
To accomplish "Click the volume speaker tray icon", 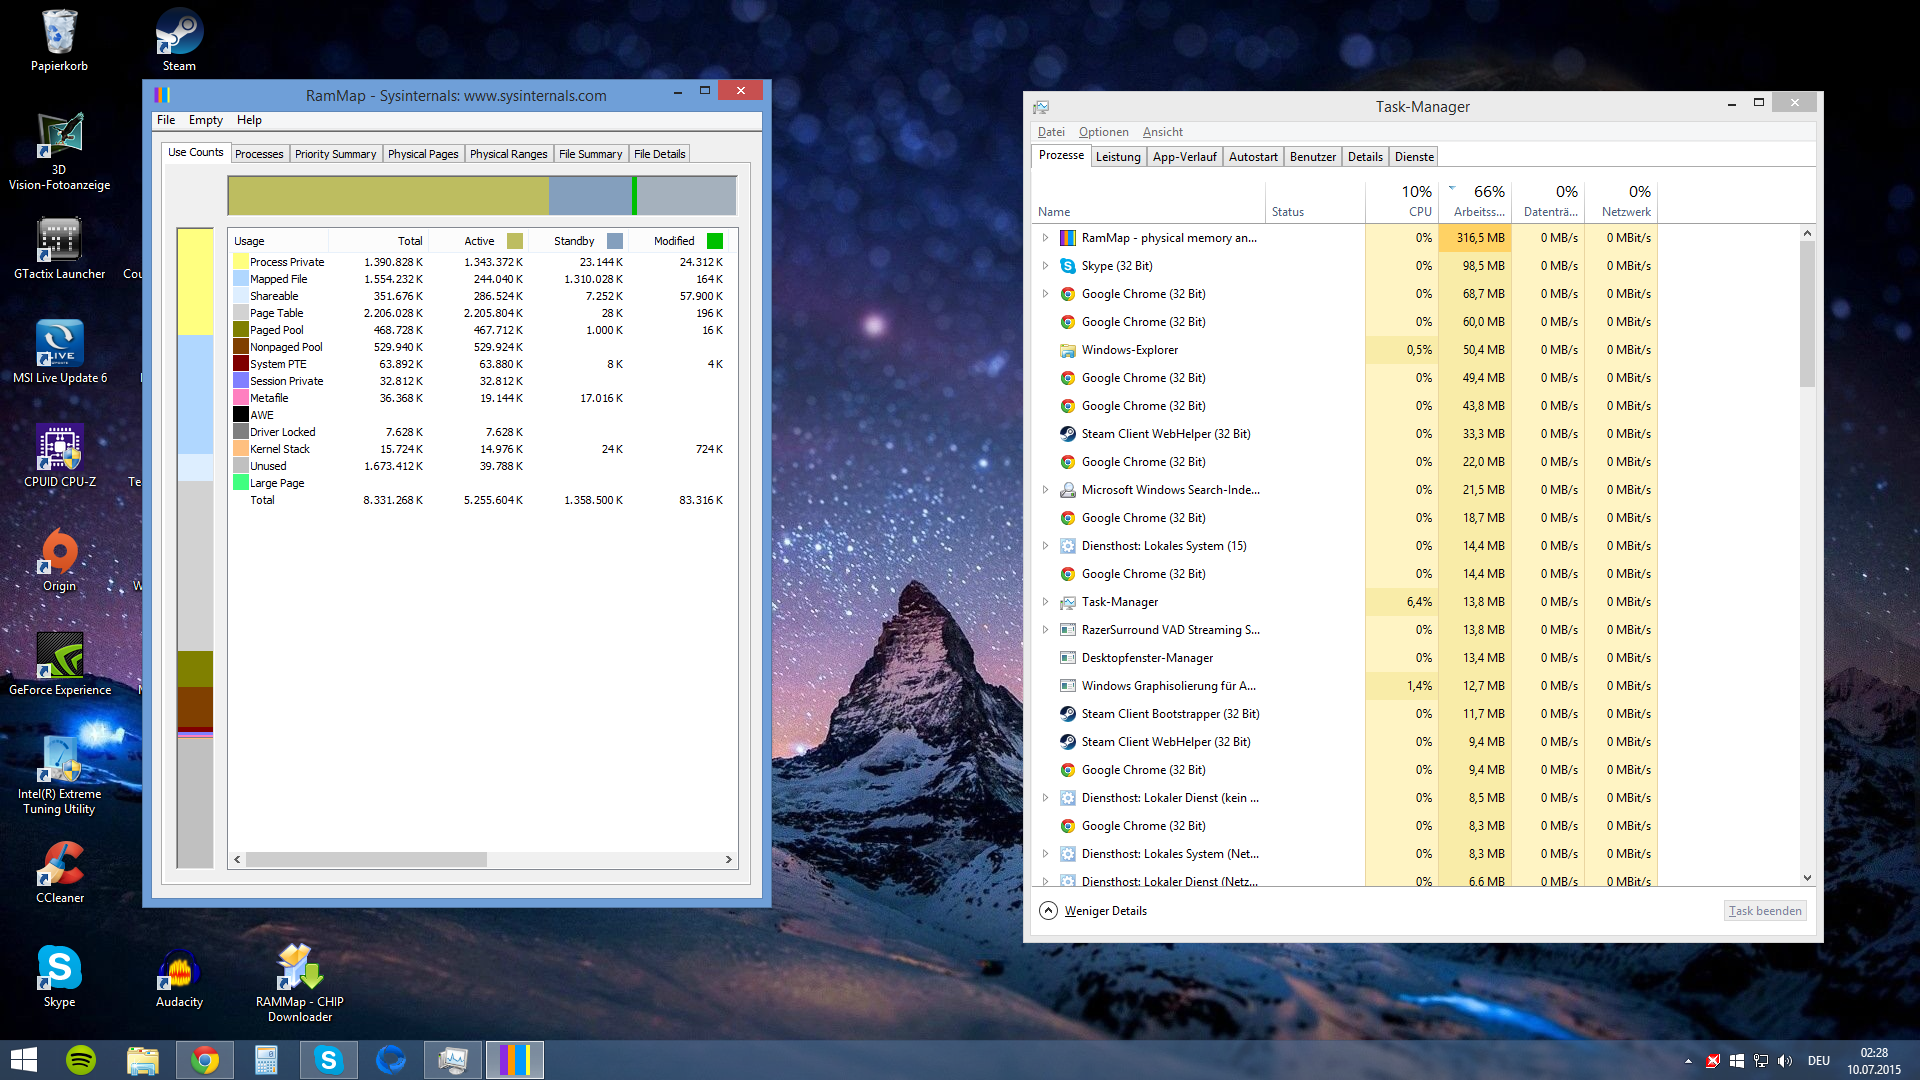I will pos(1785,1061).
